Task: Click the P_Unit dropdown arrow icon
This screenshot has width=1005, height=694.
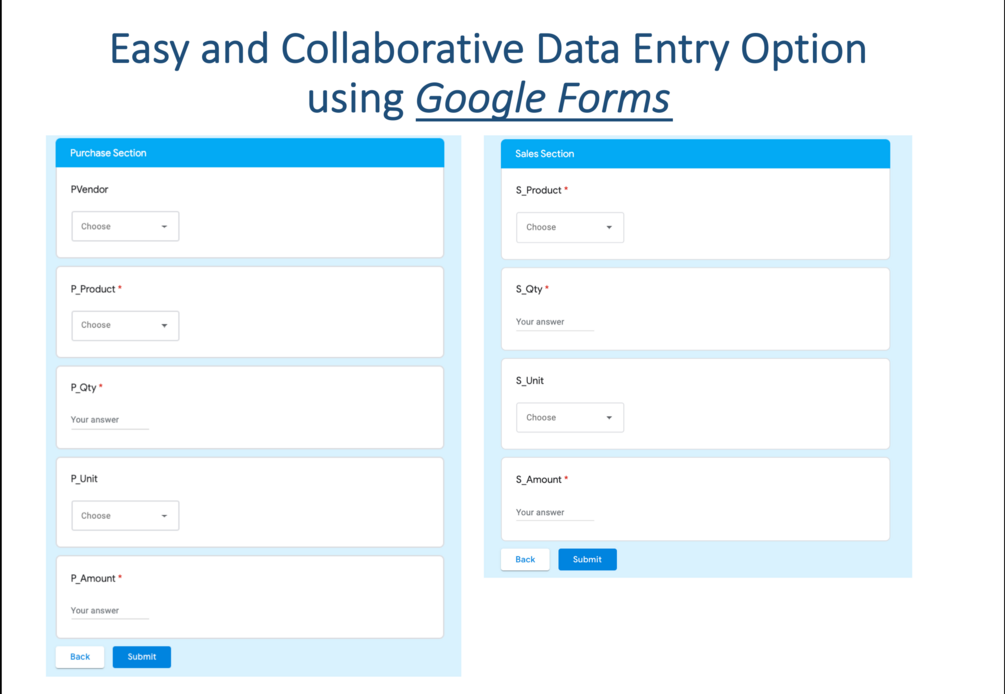Action: click(x=164, y=516)
